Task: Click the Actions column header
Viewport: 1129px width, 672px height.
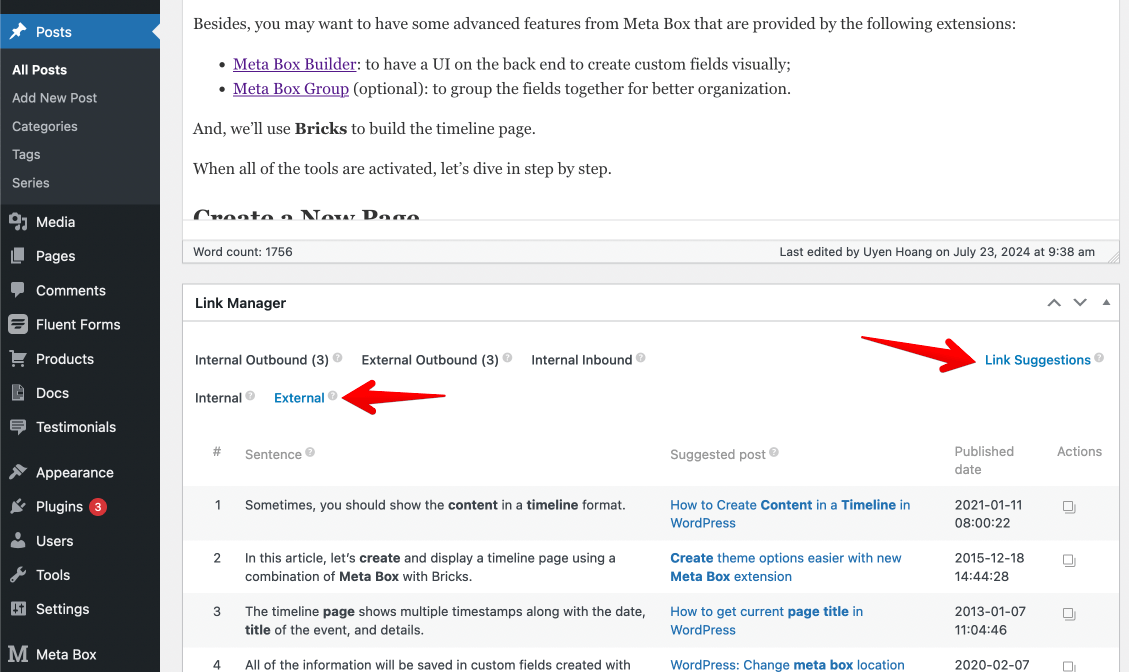Action: [x=1079, y=452]
